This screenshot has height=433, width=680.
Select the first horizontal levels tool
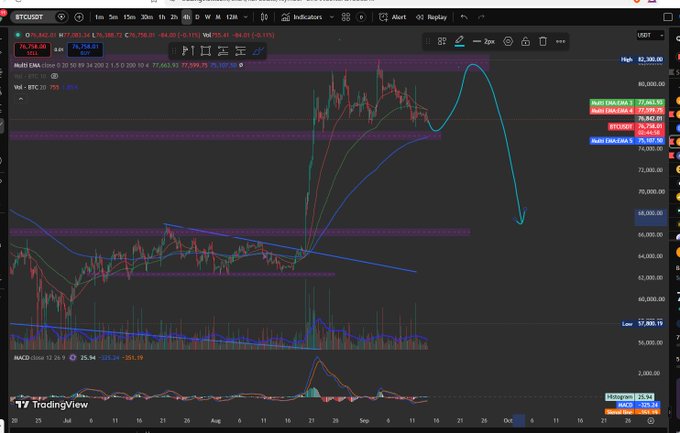pos(223,51)
